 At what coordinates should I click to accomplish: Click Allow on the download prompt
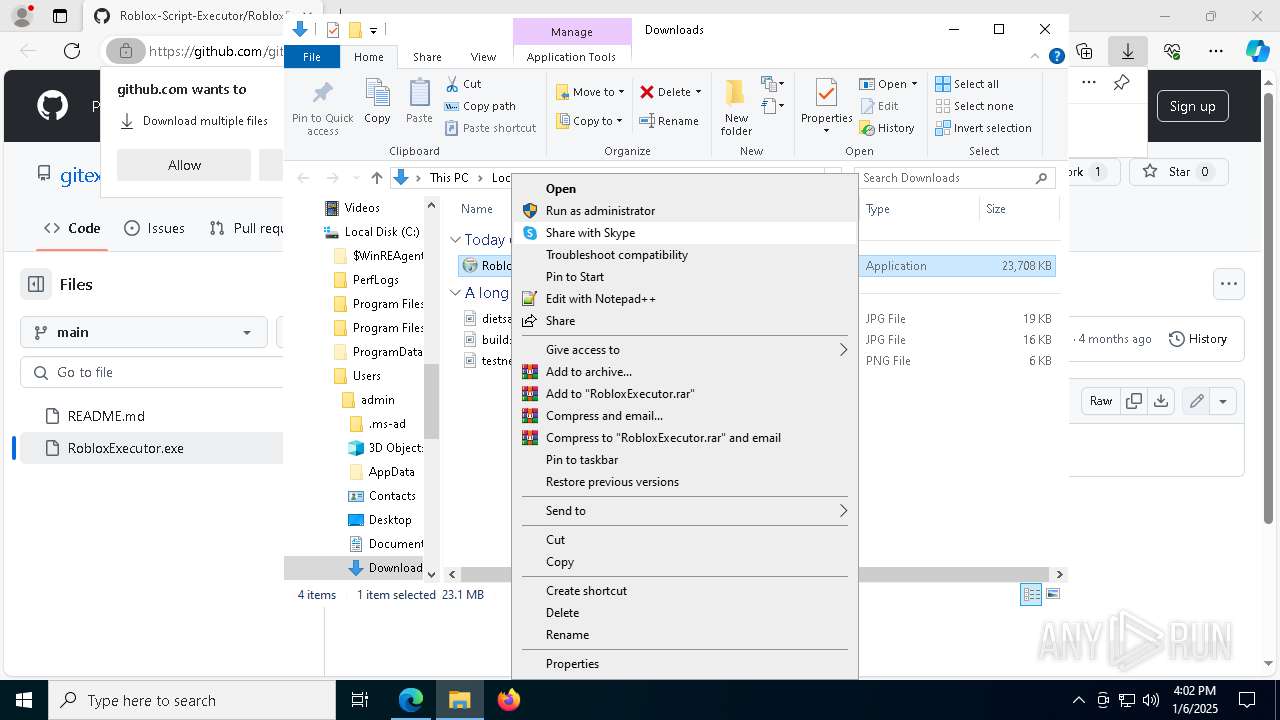[184, 165]
